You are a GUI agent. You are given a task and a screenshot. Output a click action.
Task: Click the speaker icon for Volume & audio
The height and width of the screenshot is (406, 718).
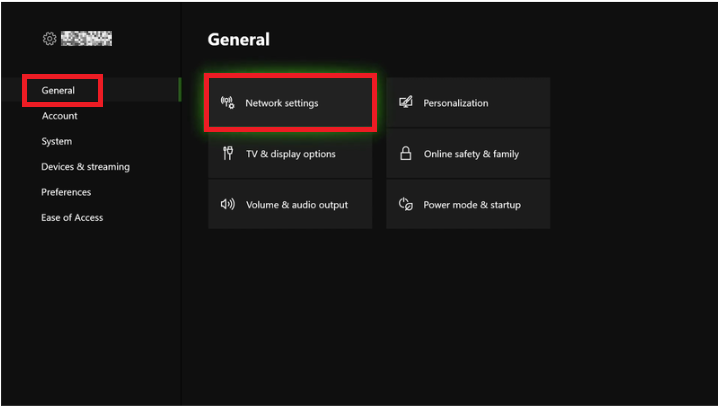point(227,205)
